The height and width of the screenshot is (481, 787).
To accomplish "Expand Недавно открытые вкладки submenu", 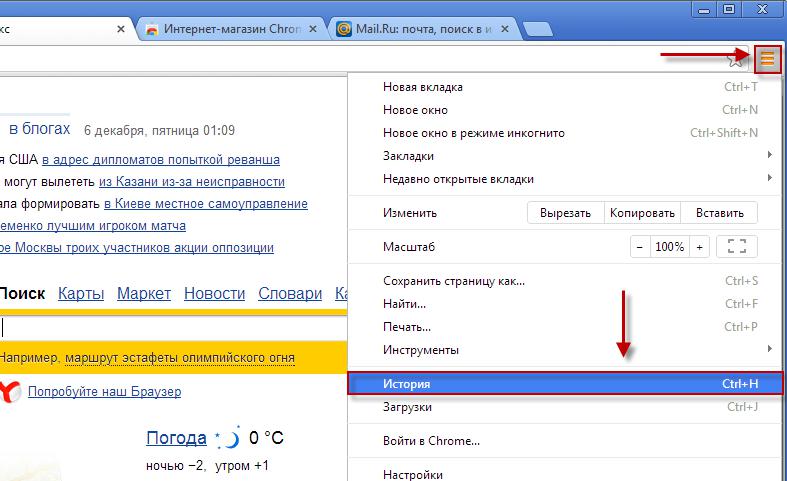I will [565, 179].
